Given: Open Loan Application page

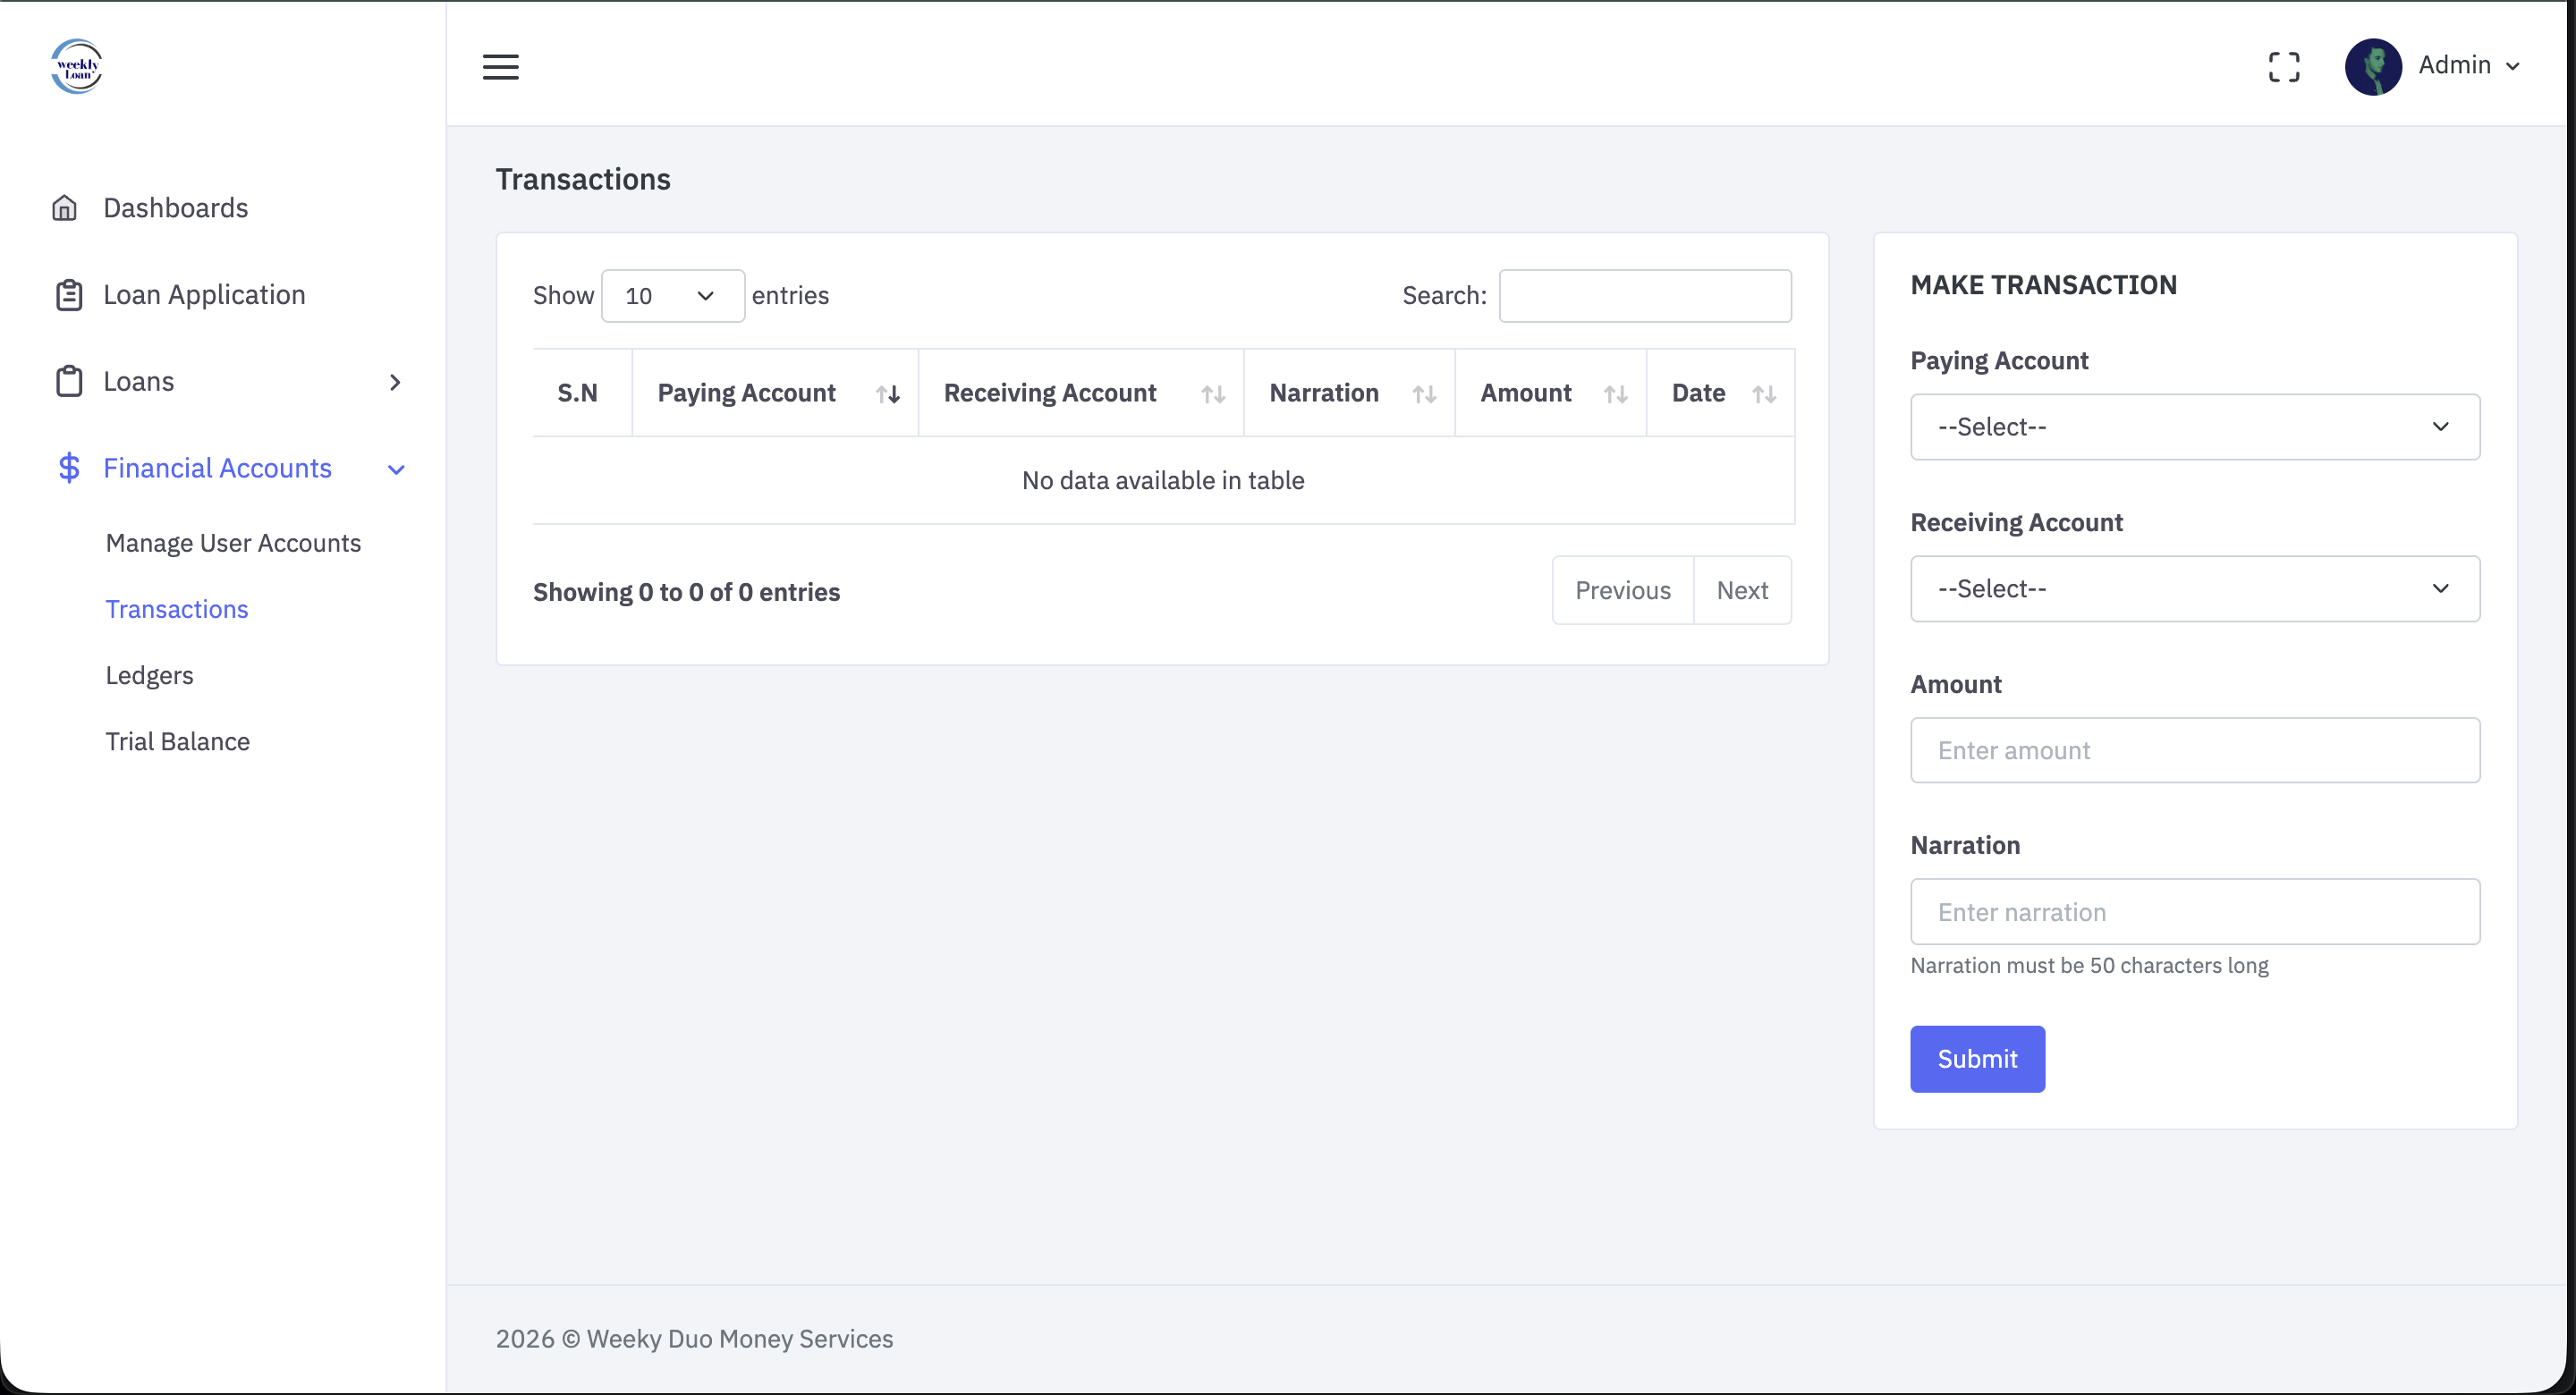Looking at the screenshot, I should (205, 295).
